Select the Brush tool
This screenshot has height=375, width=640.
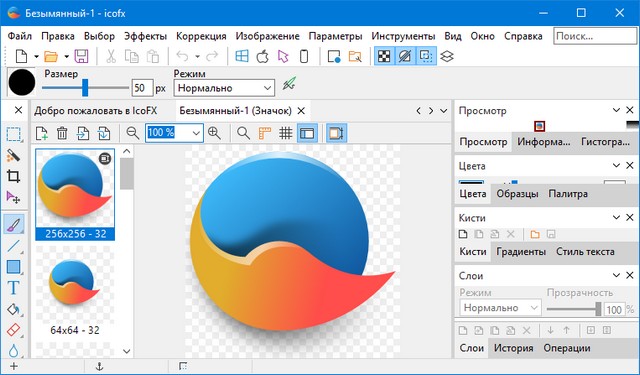pos(13,224)
